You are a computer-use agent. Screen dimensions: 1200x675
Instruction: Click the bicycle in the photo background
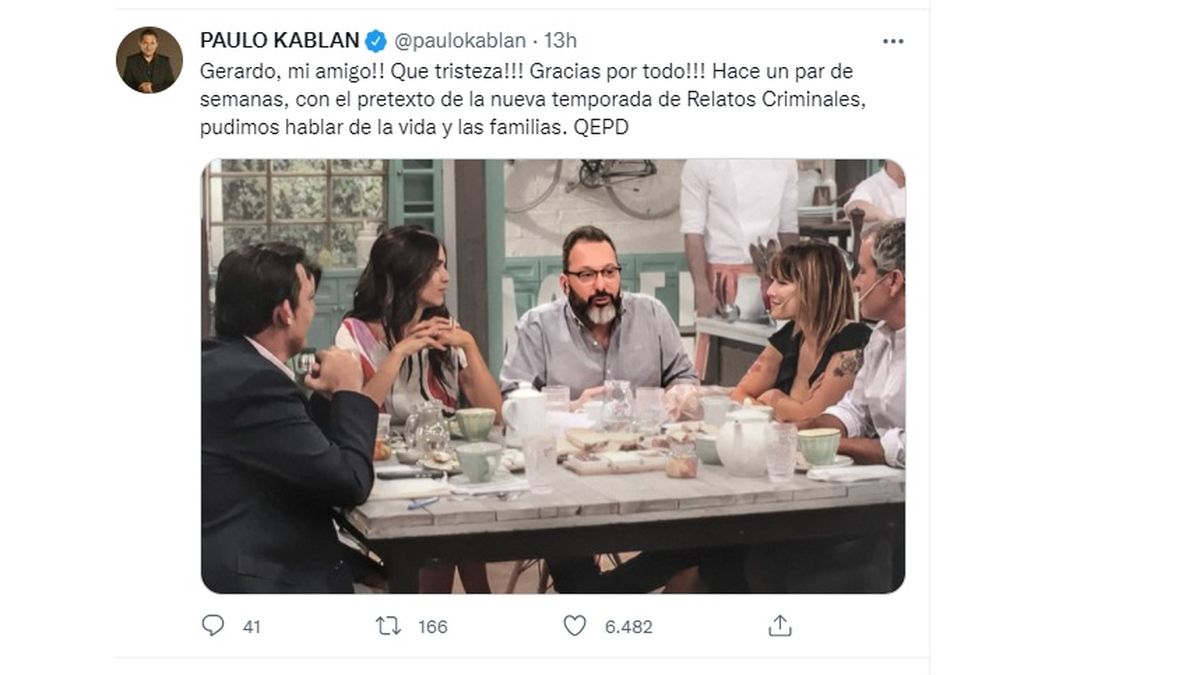click(600, 183)
